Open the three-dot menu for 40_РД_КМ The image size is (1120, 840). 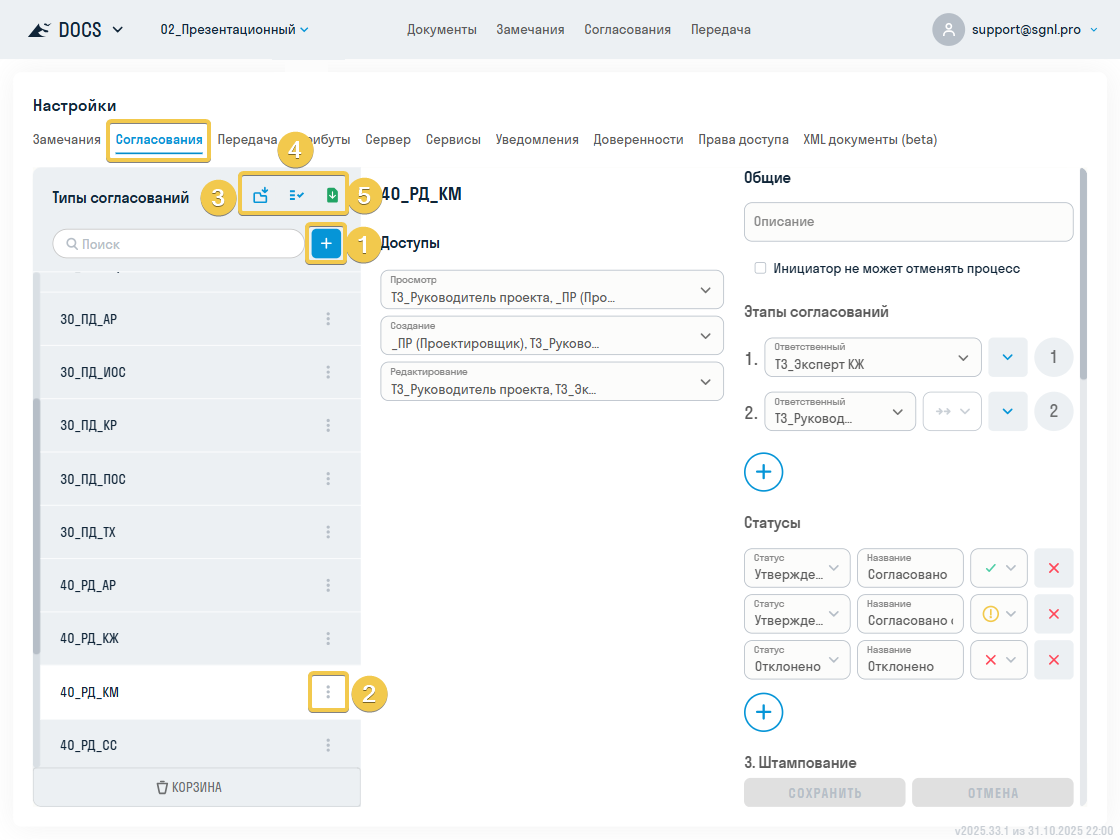(x=328, y=692)
